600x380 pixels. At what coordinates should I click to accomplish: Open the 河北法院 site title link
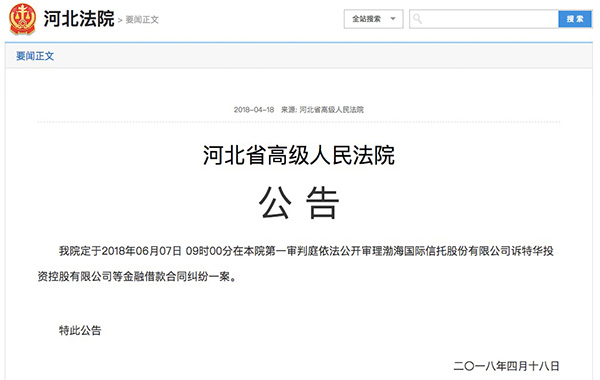79,18
